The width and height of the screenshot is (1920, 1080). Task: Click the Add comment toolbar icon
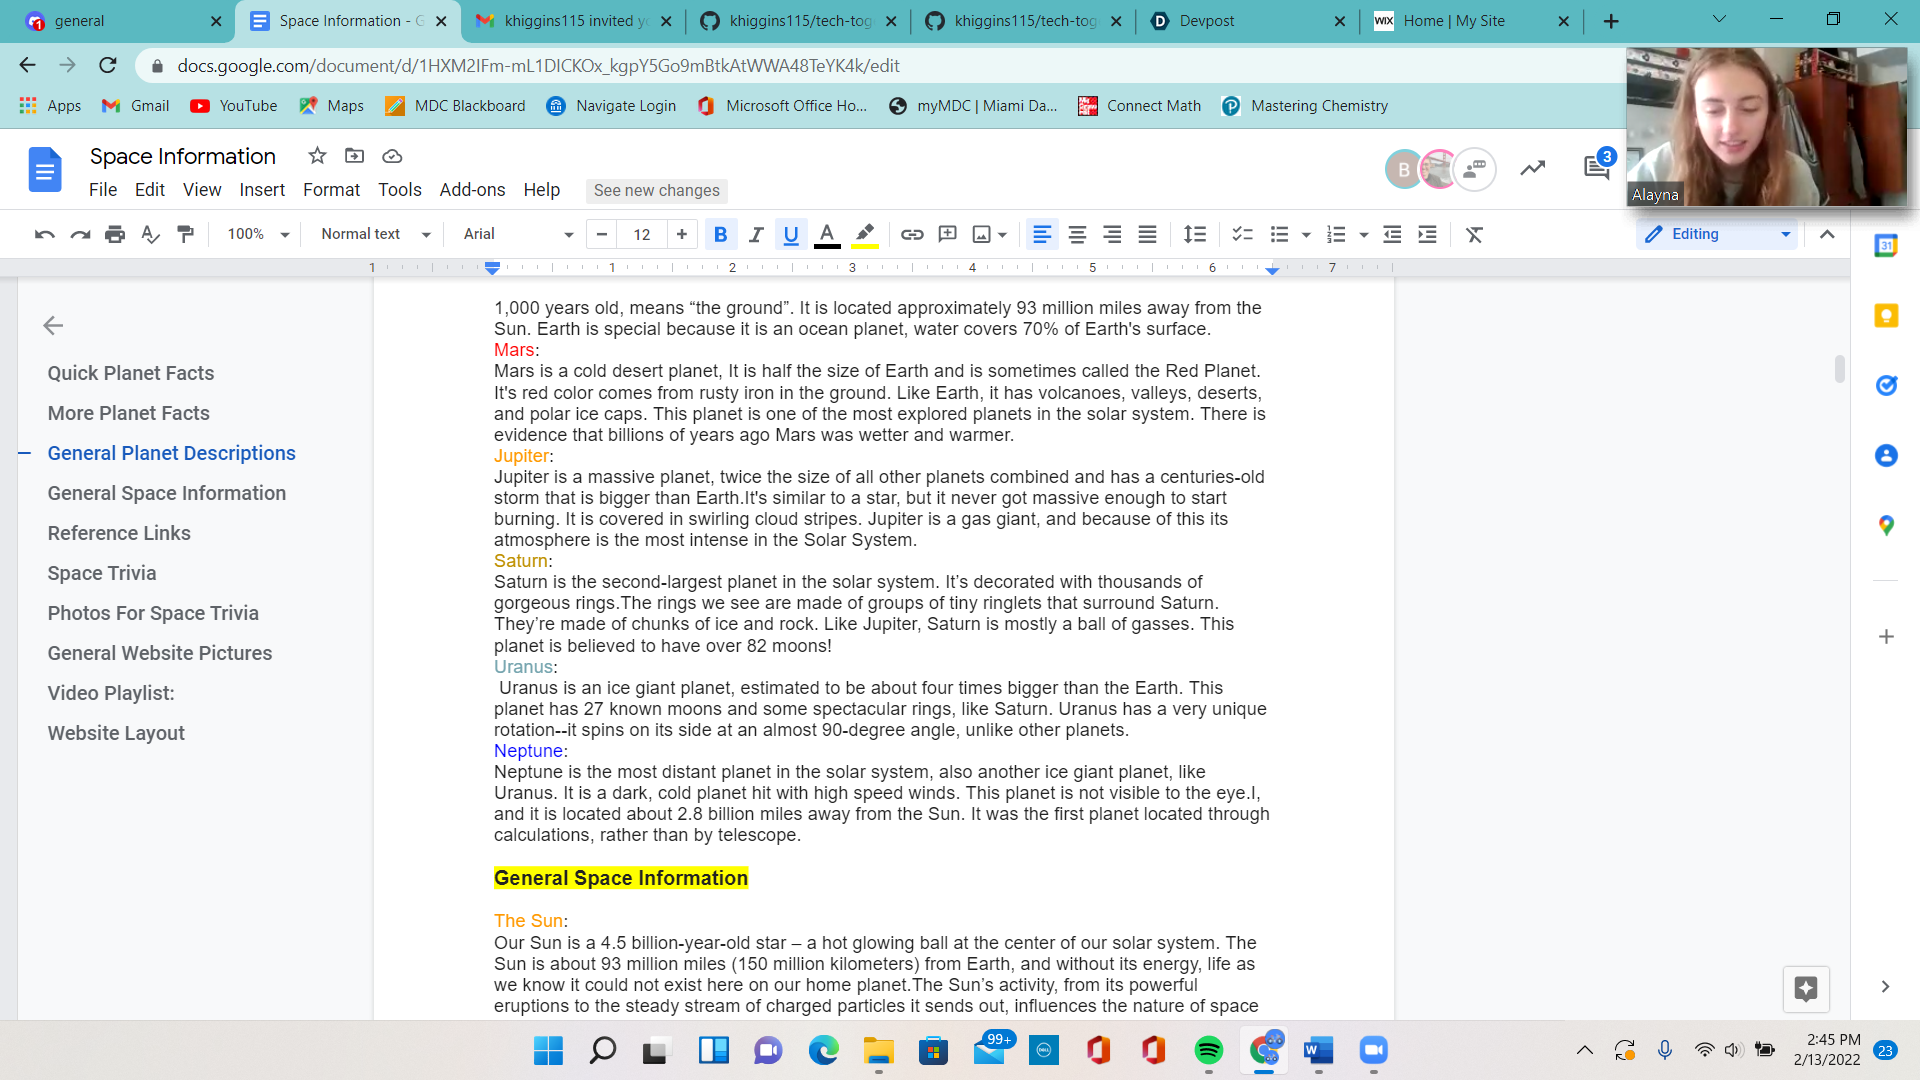[947, 234]
